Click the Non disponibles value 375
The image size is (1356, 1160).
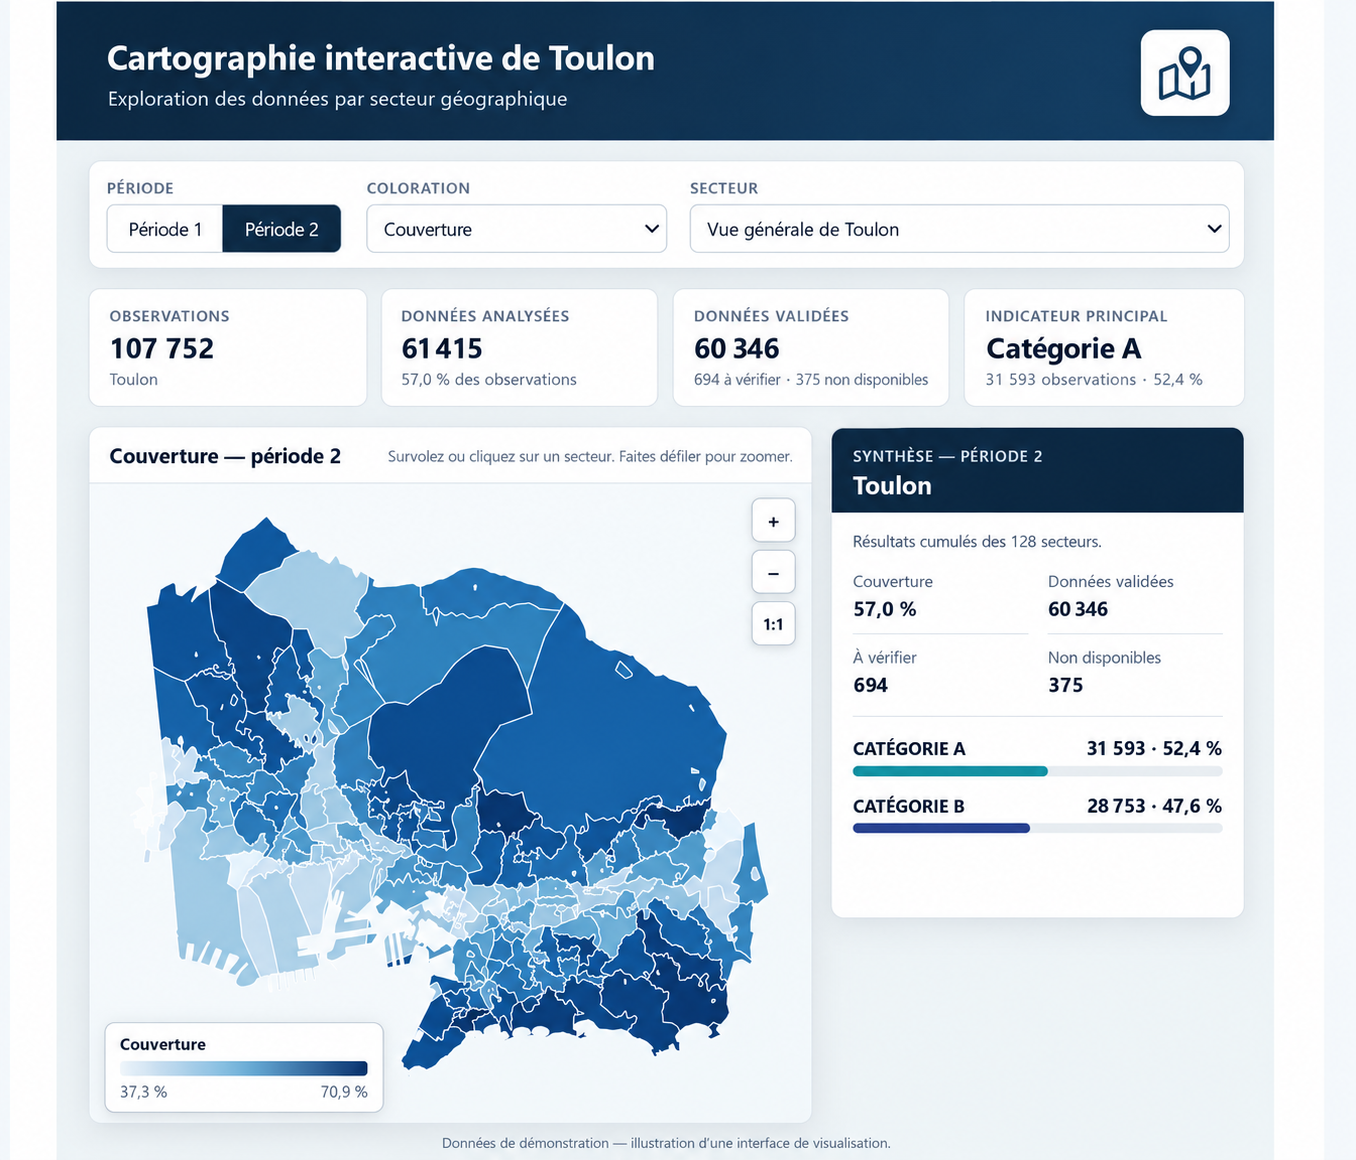tap(1066, 685)
